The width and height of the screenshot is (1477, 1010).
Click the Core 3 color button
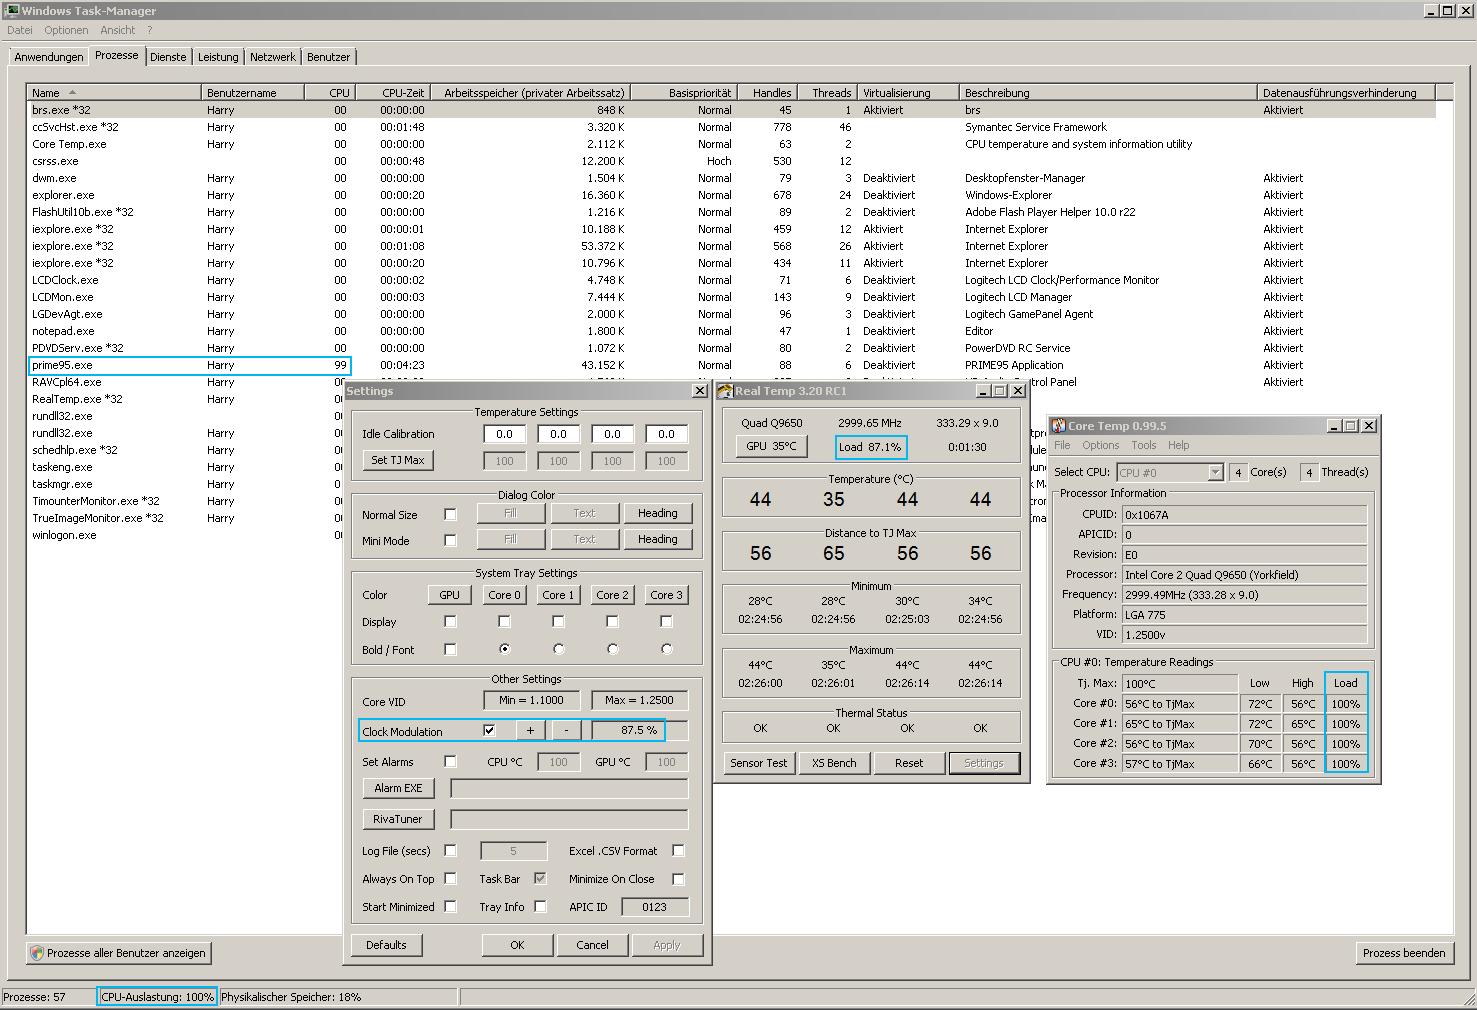pos(666,595)
